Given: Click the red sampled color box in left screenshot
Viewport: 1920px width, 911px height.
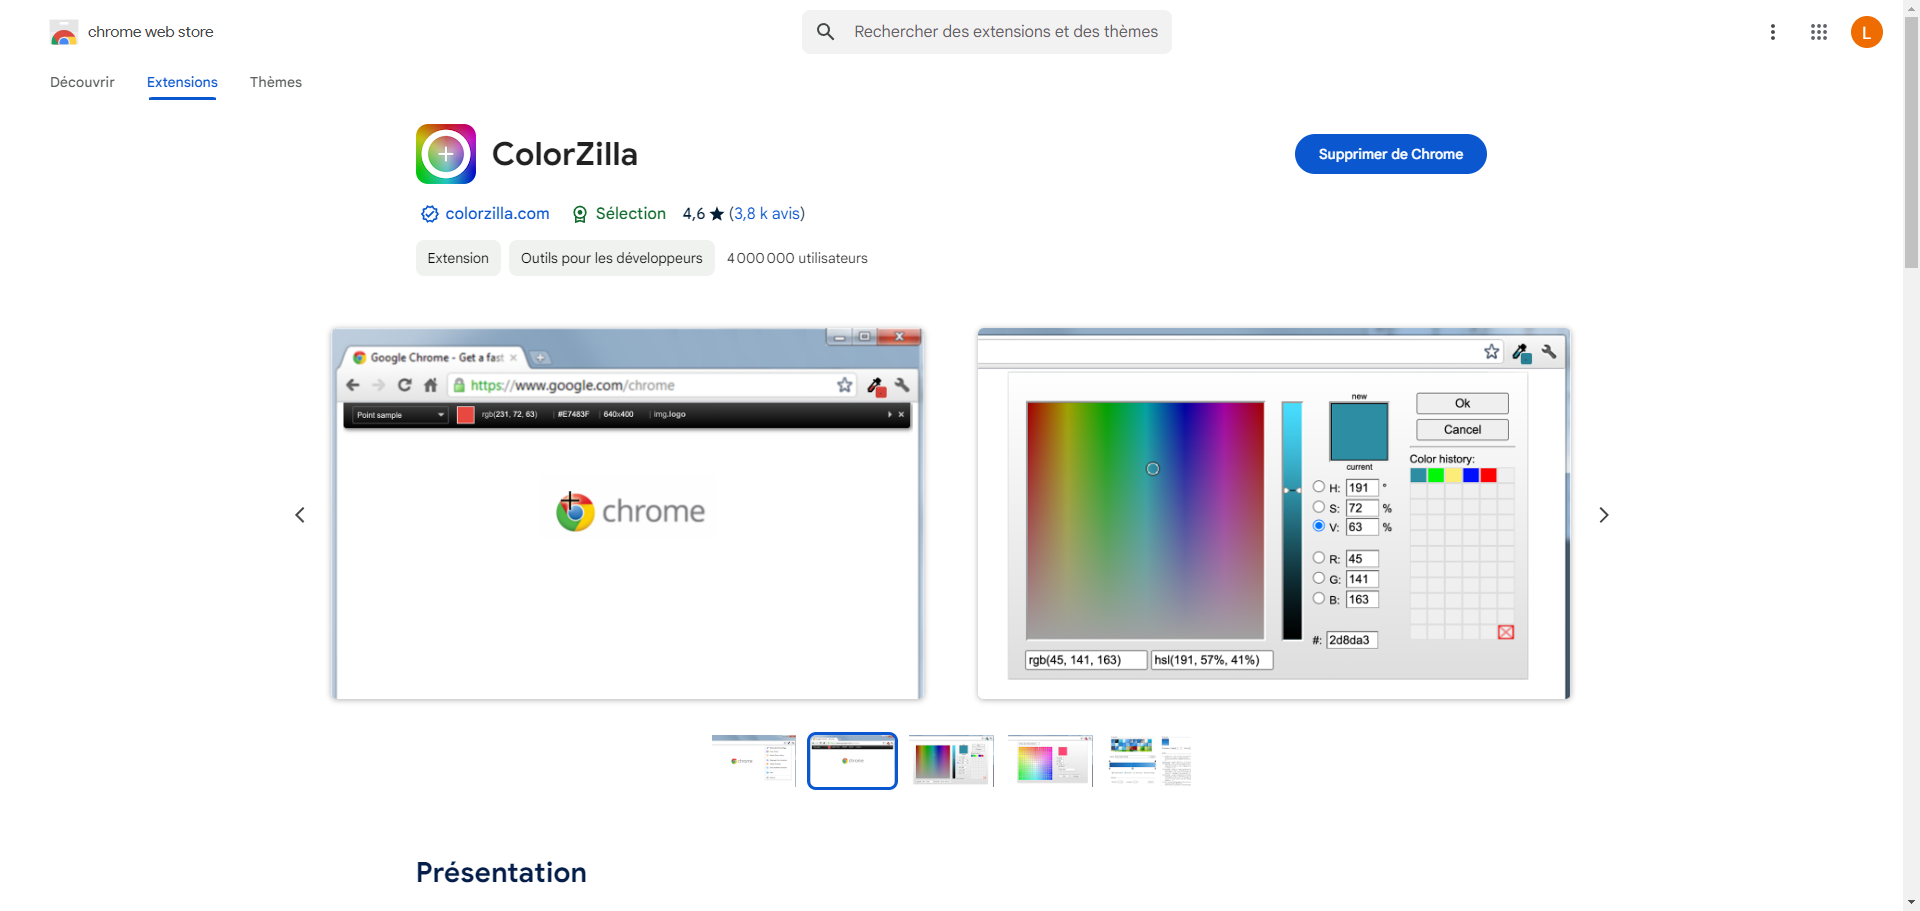Looking at the screenshot, I should [465, 414].
